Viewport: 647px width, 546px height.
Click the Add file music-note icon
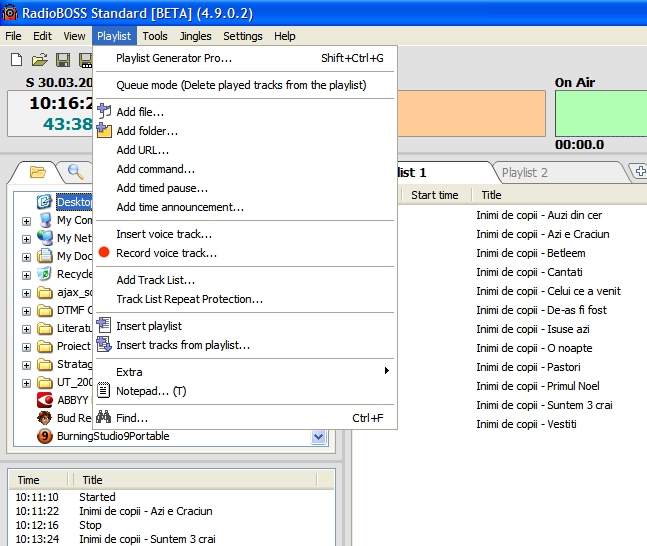(104, 111)
